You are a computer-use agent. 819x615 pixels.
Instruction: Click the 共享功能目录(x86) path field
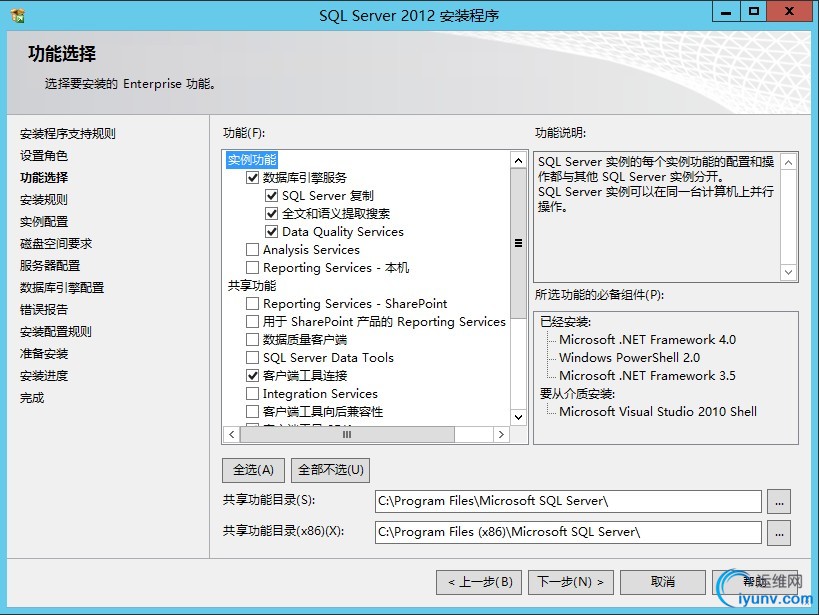(x=568, y=532)
